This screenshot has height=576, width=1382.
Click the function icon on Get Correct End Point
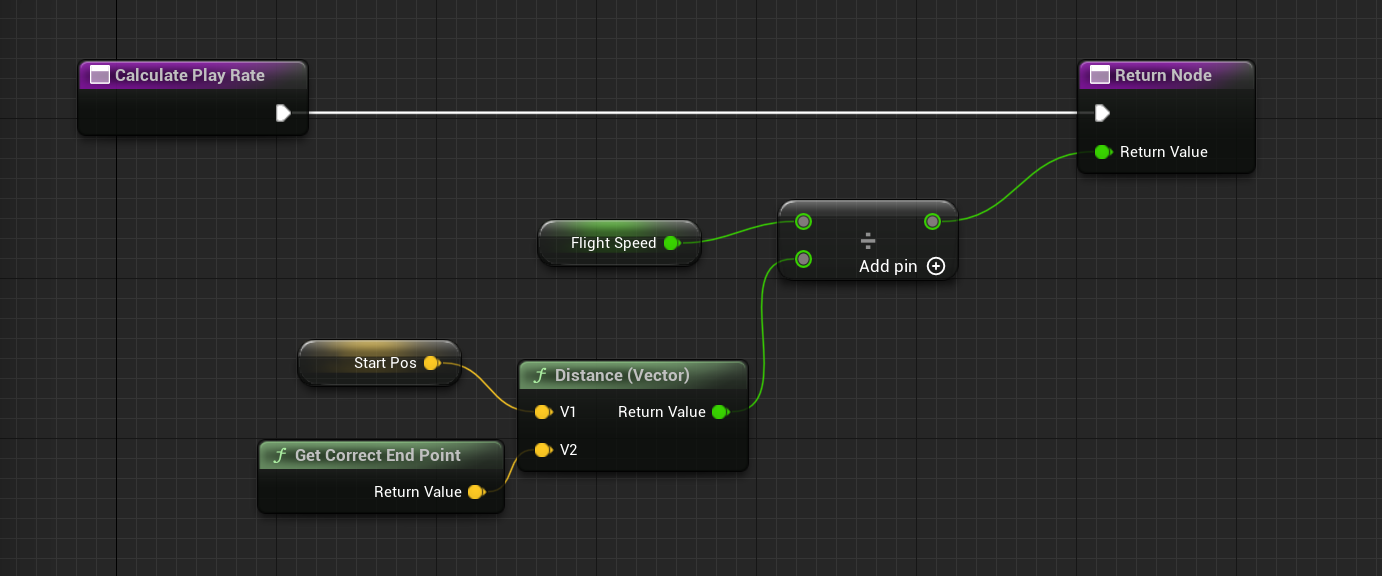(281, 455)
